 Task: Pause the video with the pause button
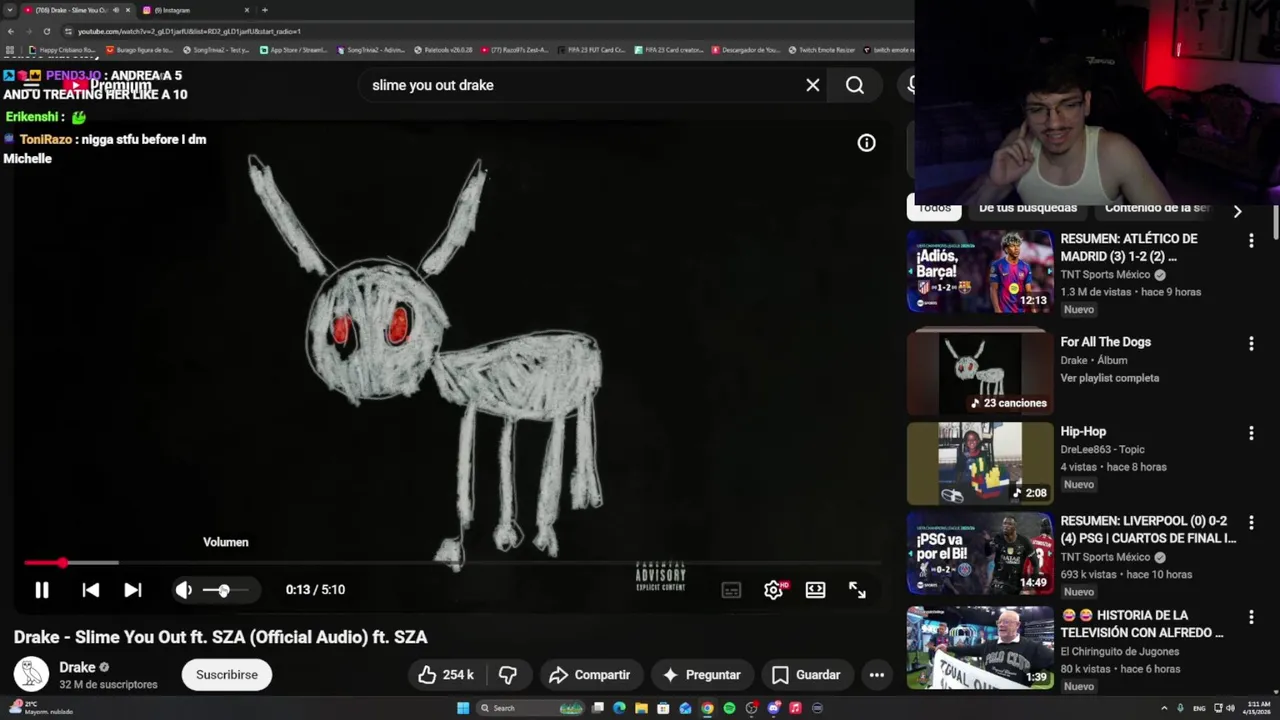tap(42, 590)
